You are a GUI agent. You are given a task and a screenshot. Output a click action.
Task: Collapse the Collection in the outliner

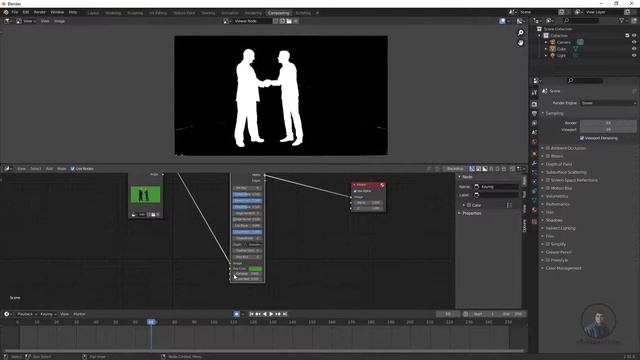[540, 36]
